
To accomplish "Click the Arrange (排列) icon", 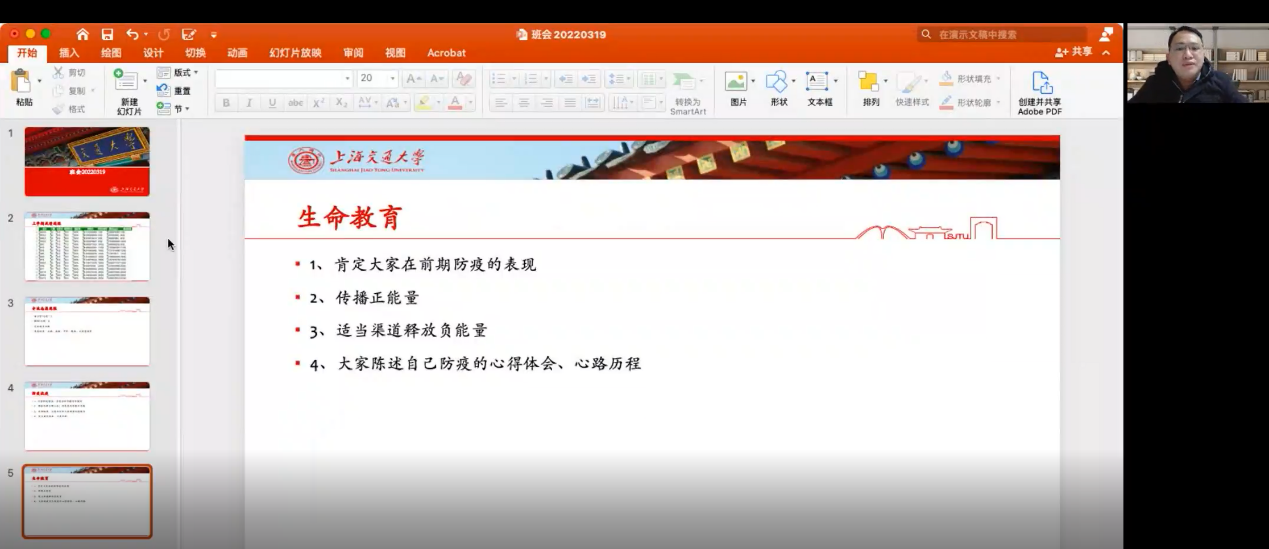I will click(869, 82).
